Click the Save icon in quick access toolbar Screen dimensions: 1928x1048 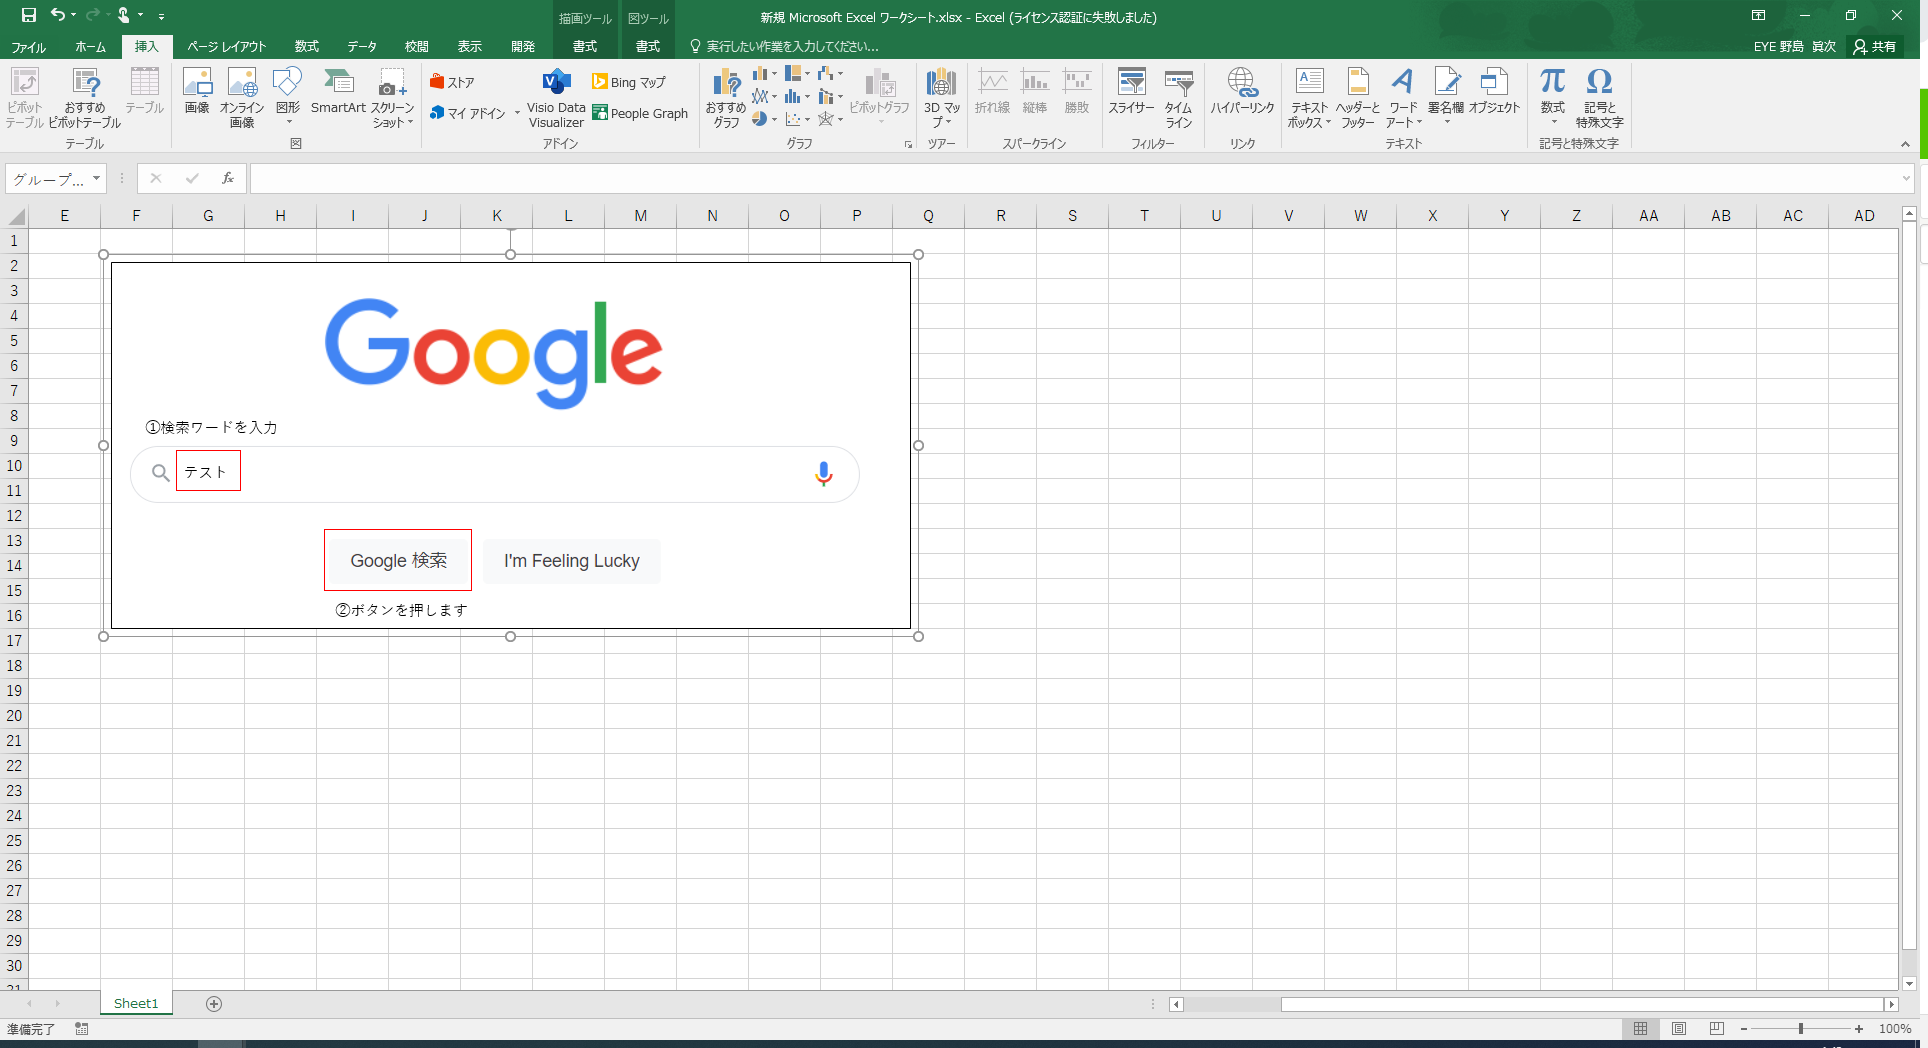tap(29, 15)
